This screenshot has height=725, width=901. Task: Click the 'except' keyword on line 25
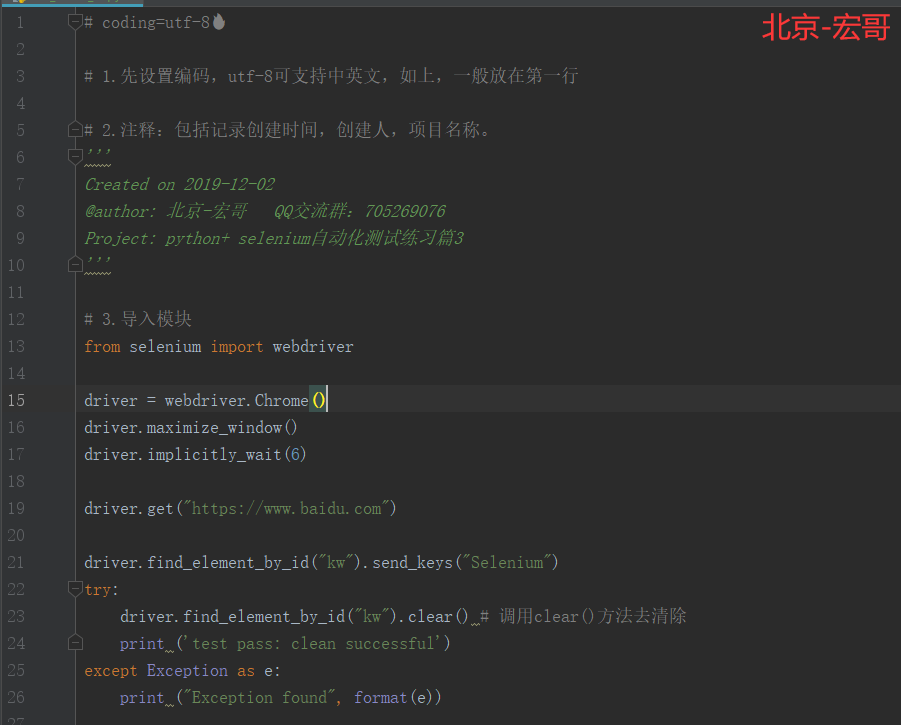coord(111,671)
